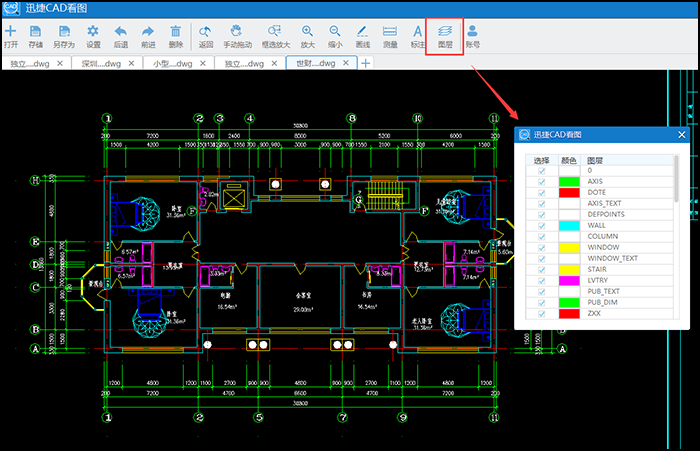700x451 pixels.
Task: Close the 世财....dwg tab
Action: [349, 63]
